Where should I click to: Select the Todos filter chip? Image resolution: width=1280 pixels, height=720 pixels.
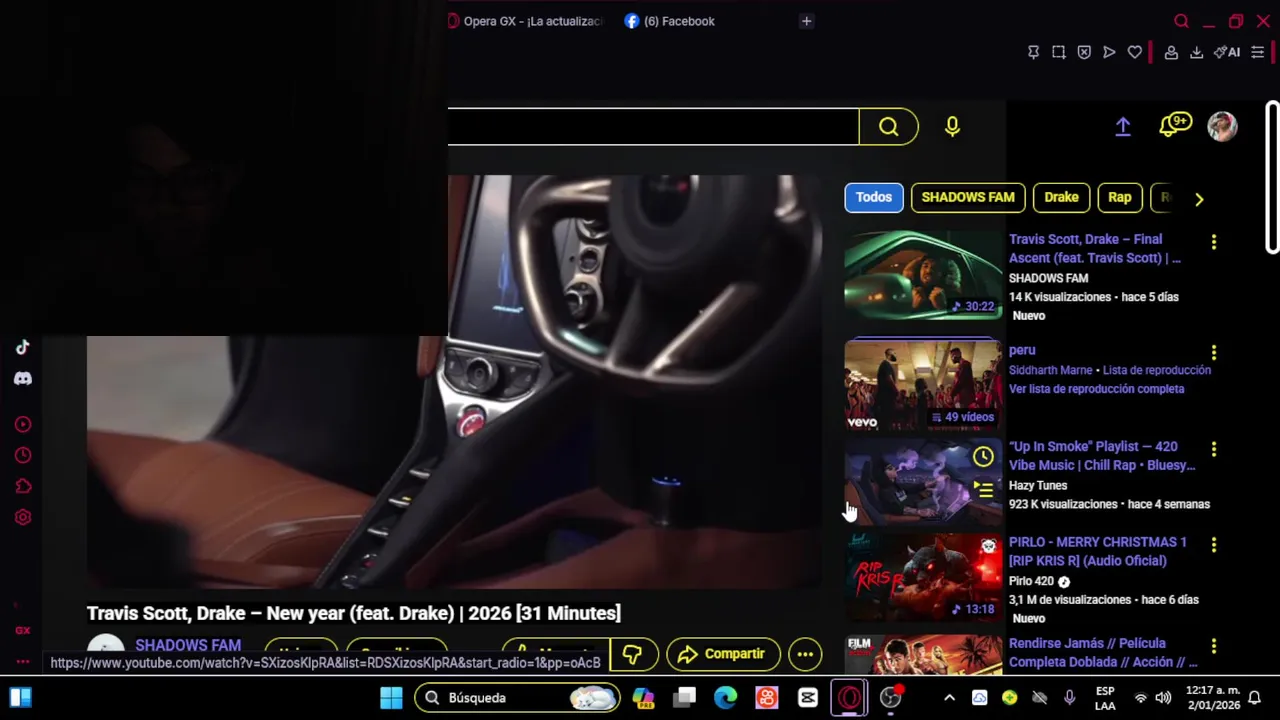(x=873, y=197)
